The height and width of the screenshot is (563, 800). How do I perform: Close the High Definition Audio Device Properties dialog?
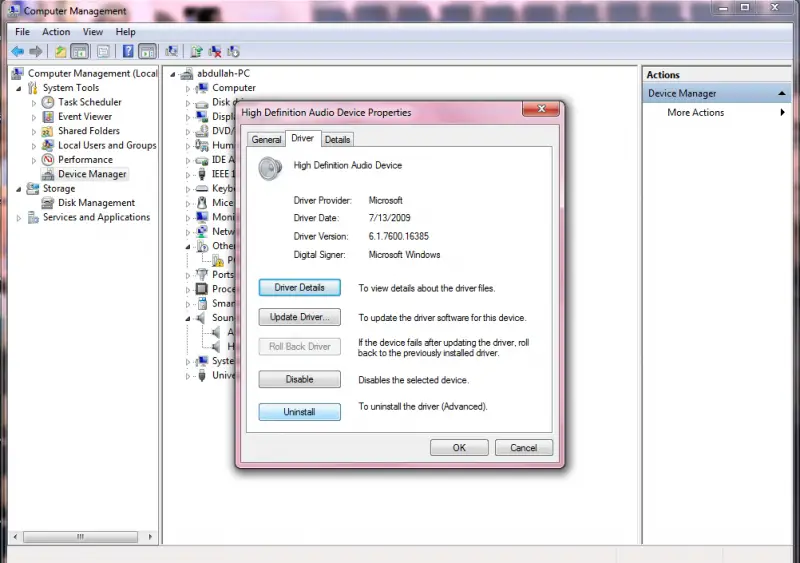541,109
